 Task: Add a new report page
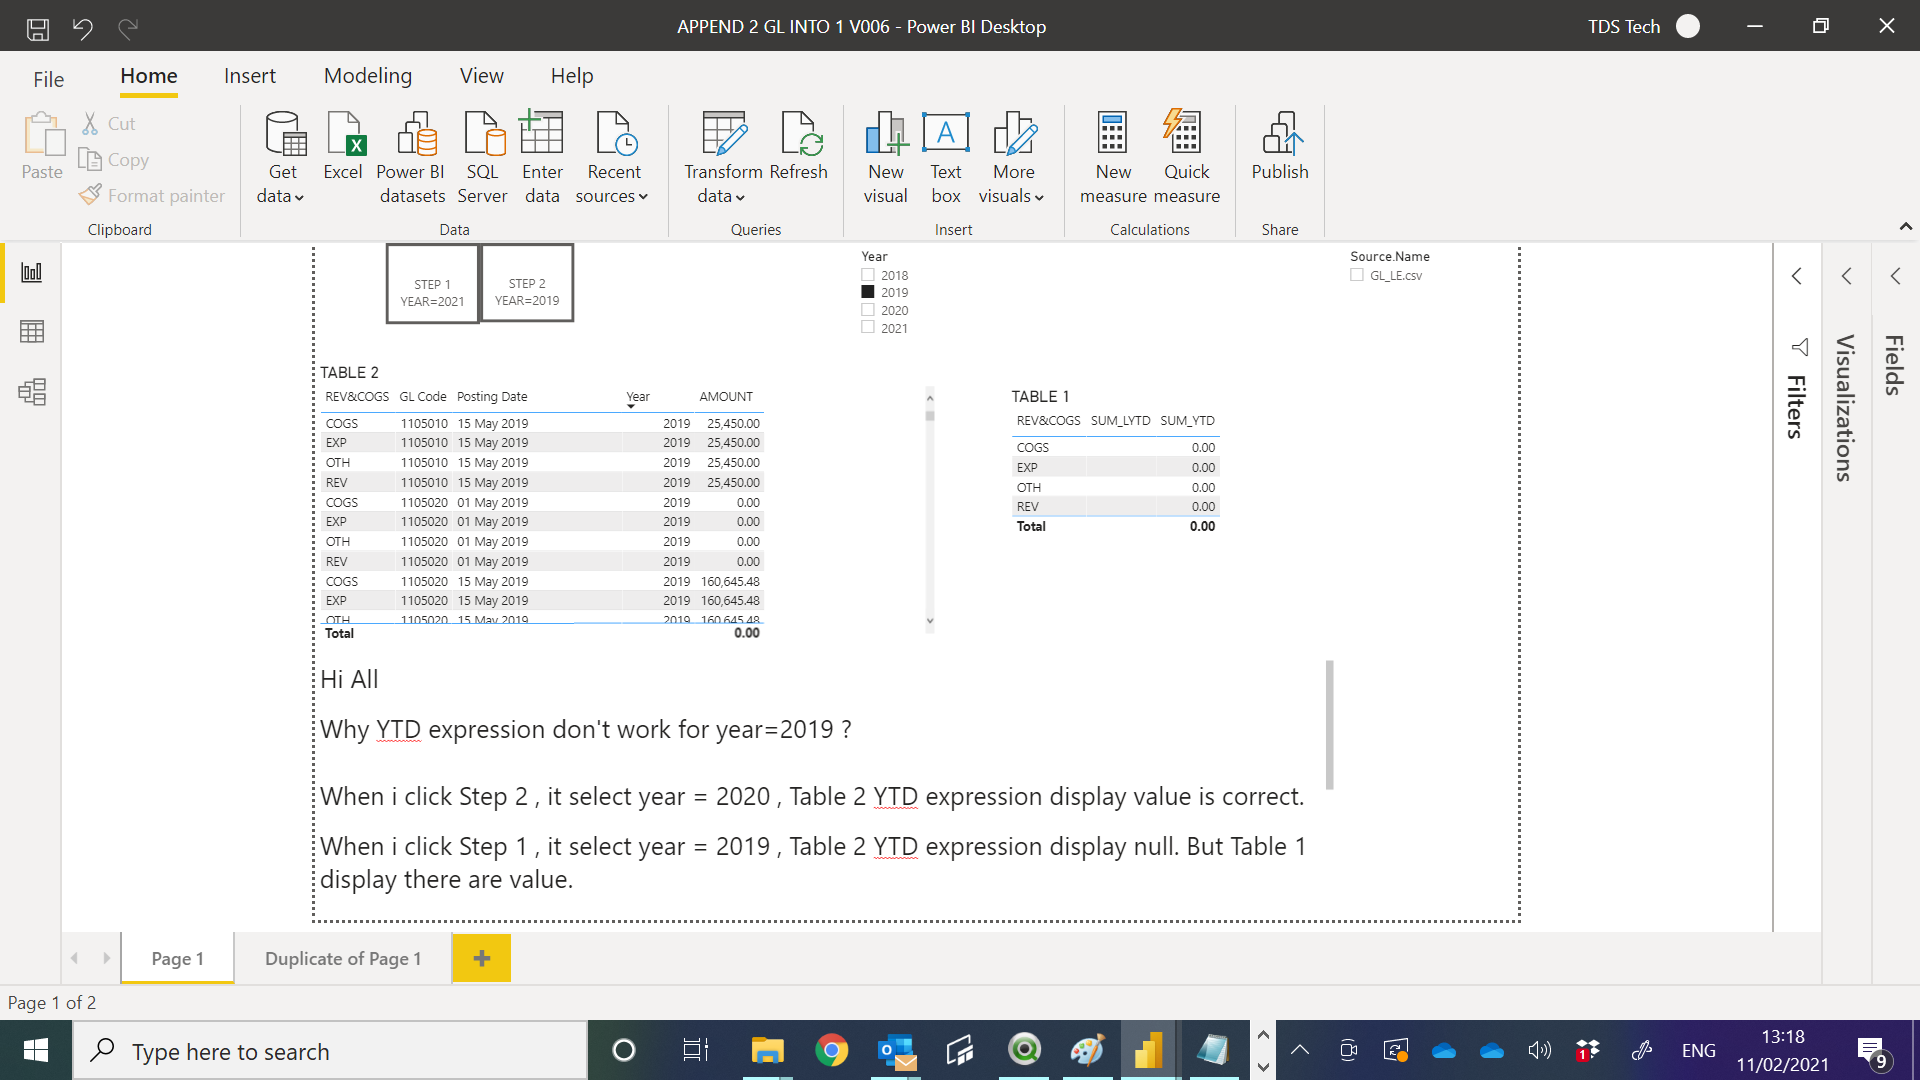coord(482,958)
